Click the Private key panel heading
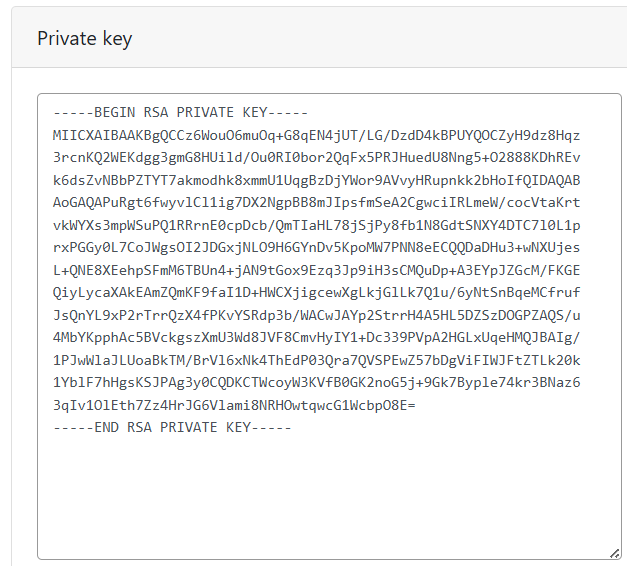627x566 pixels. (85, 39)
